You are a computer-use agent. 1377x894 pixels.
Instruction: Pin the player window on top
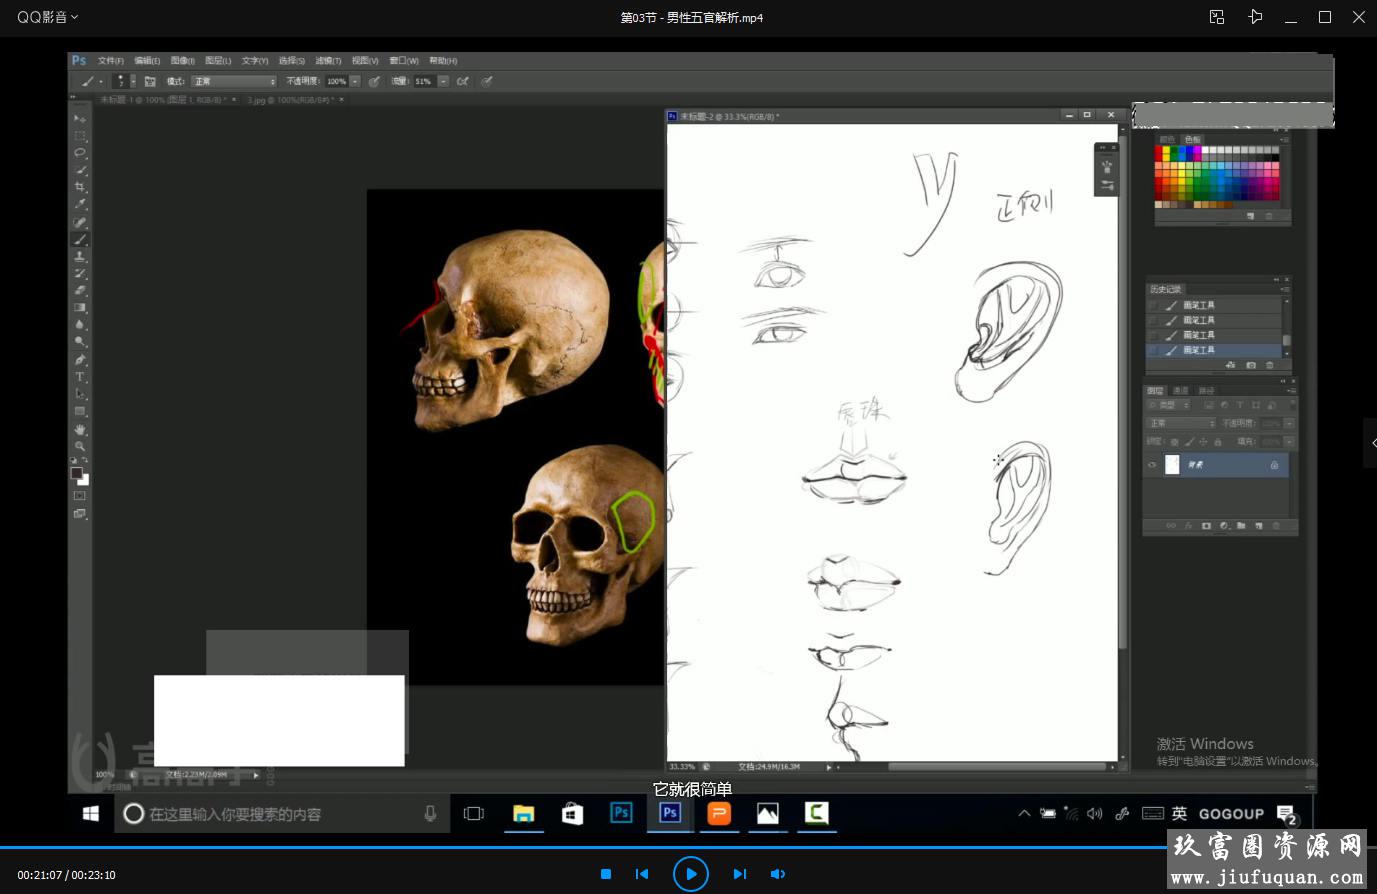(x=1255, y=17)
